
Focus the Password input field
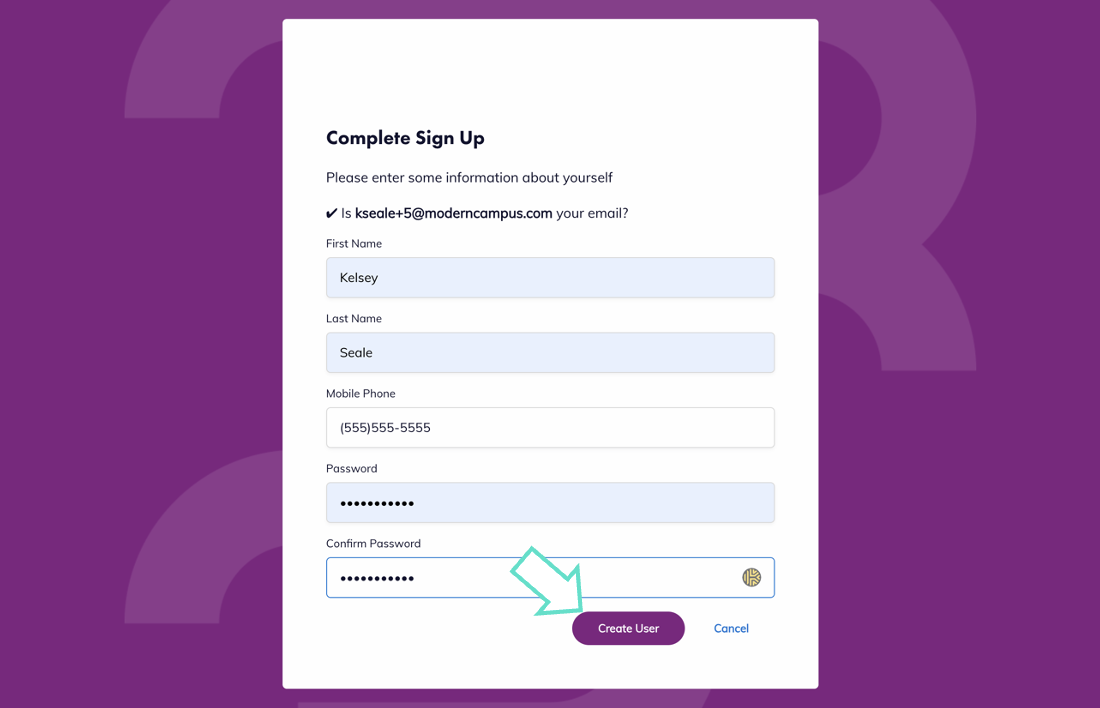pyautogui.click(x=550, y=502)
